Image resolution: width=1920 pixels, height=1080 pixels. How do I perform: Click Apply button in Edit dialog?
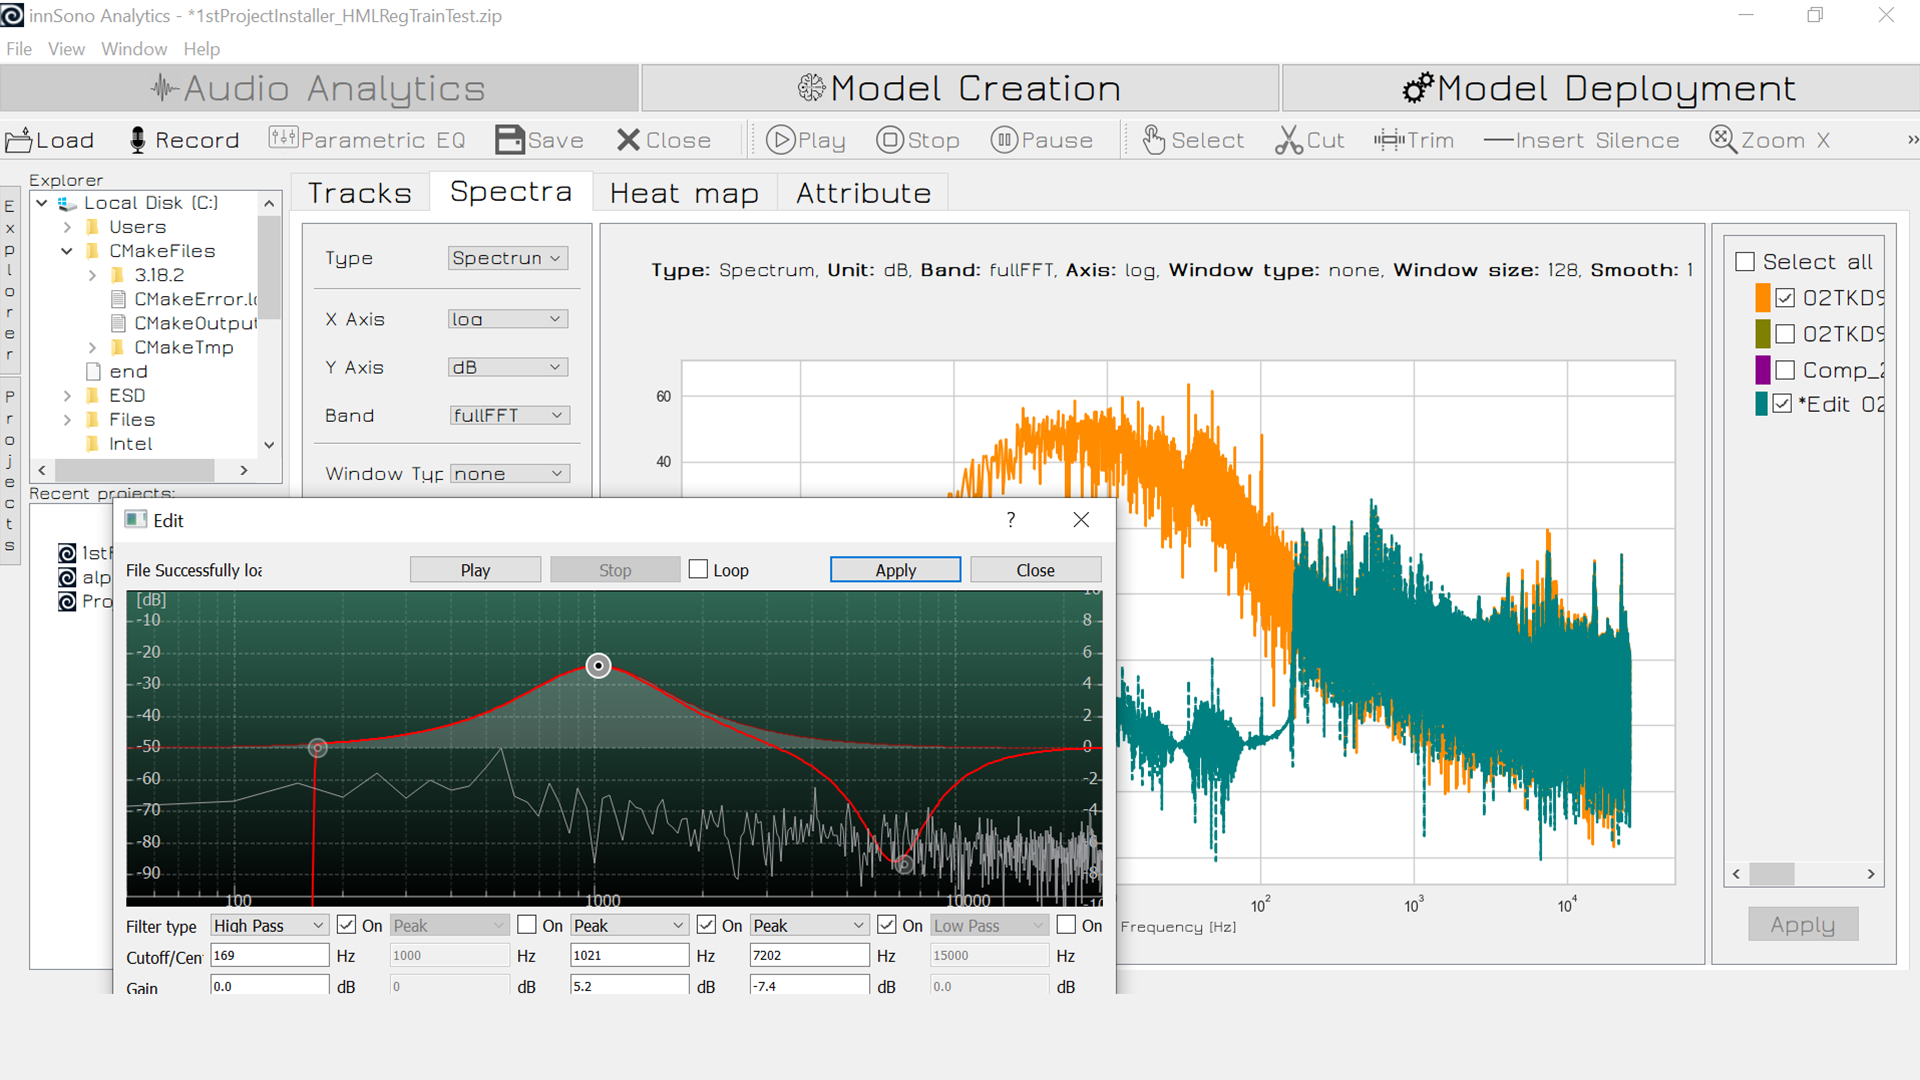[x=895, y=570]
